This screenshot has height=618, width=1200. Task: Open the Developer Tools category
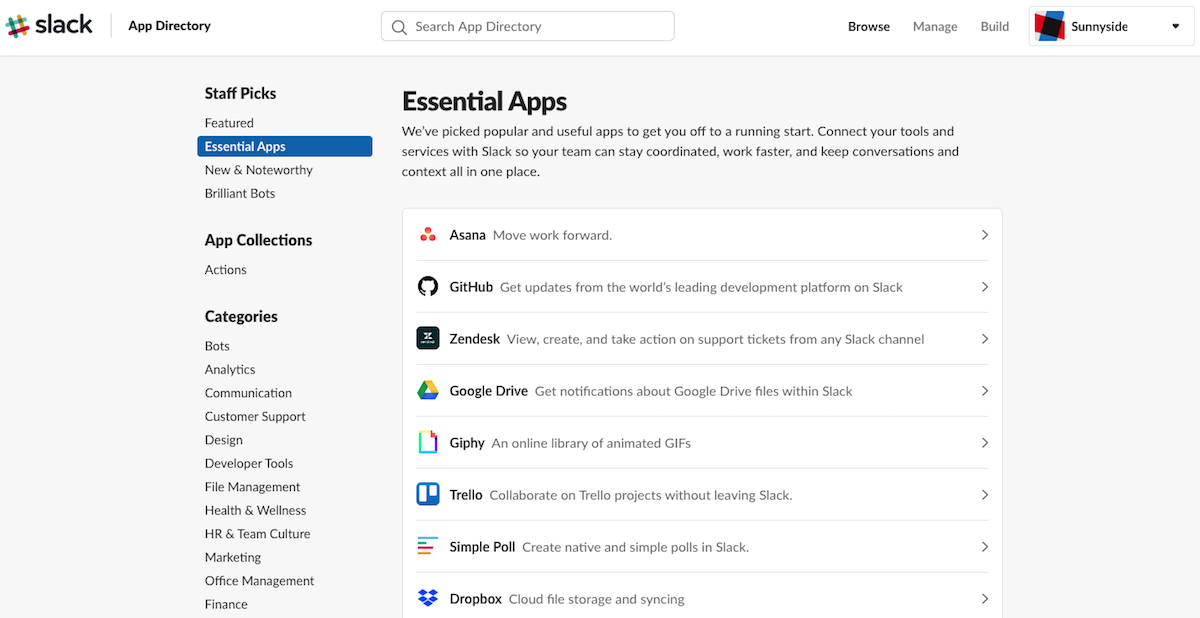(249, 464)
